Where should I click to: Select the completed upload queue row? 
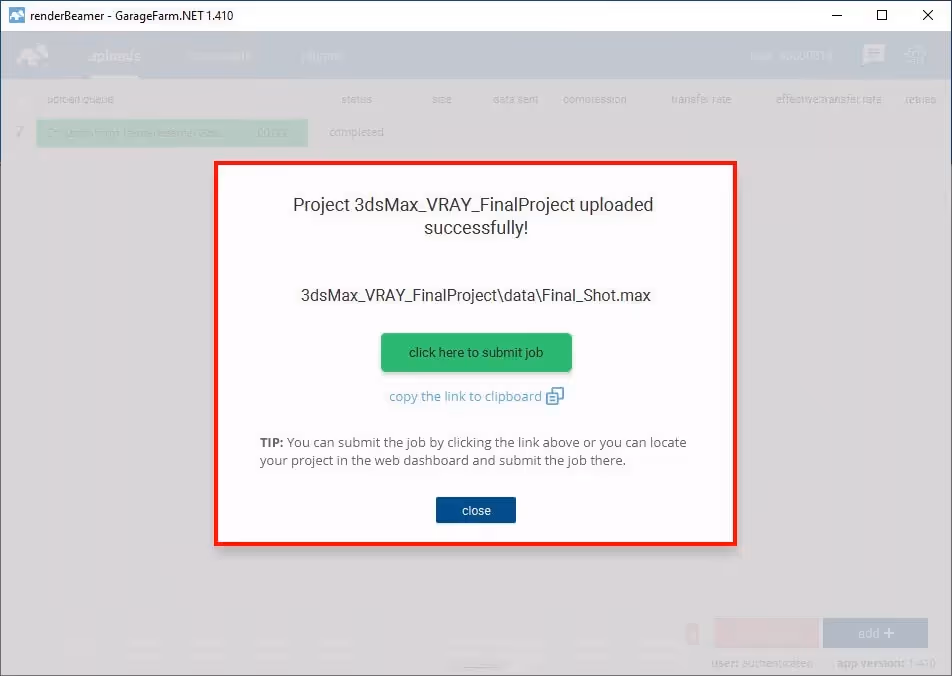click(172, 132)
